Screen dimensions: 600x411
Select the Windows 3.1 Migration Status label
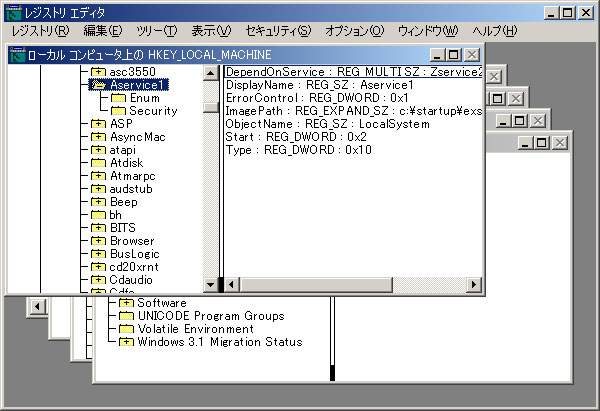(x=220, y=342)
